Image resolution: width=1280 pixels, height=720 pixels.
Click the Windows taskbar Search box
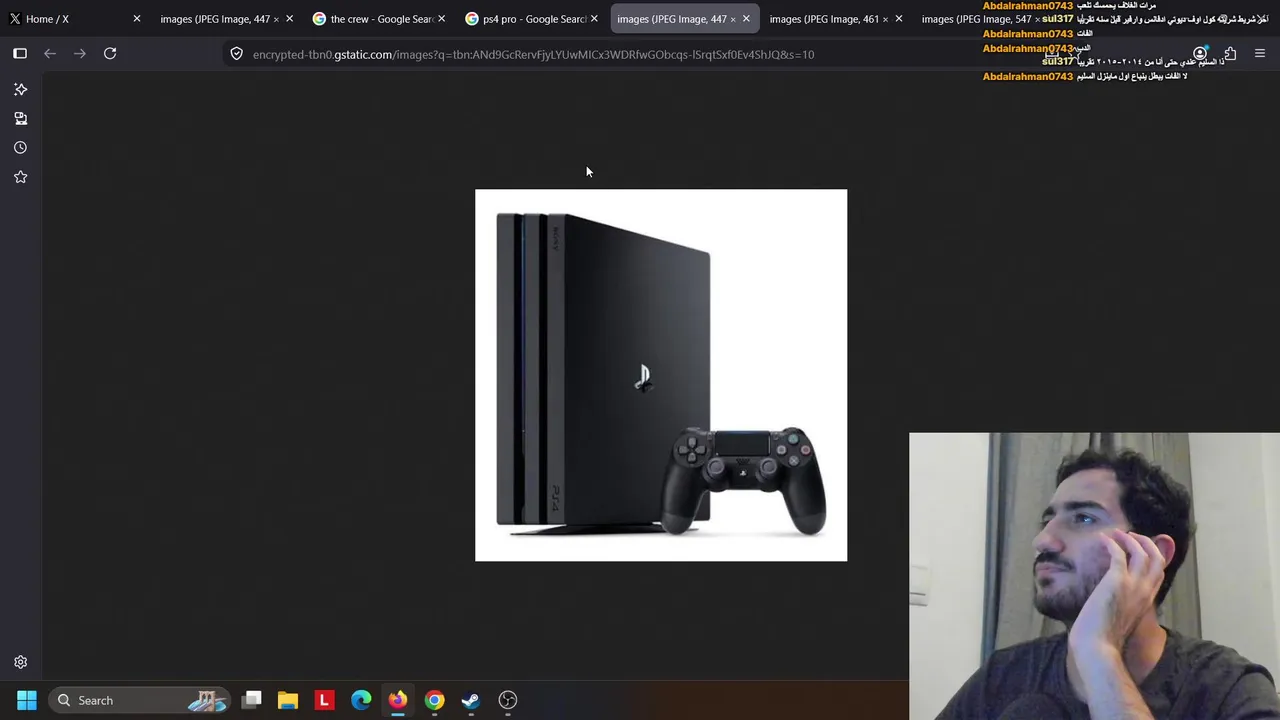(x=140, y=700)
